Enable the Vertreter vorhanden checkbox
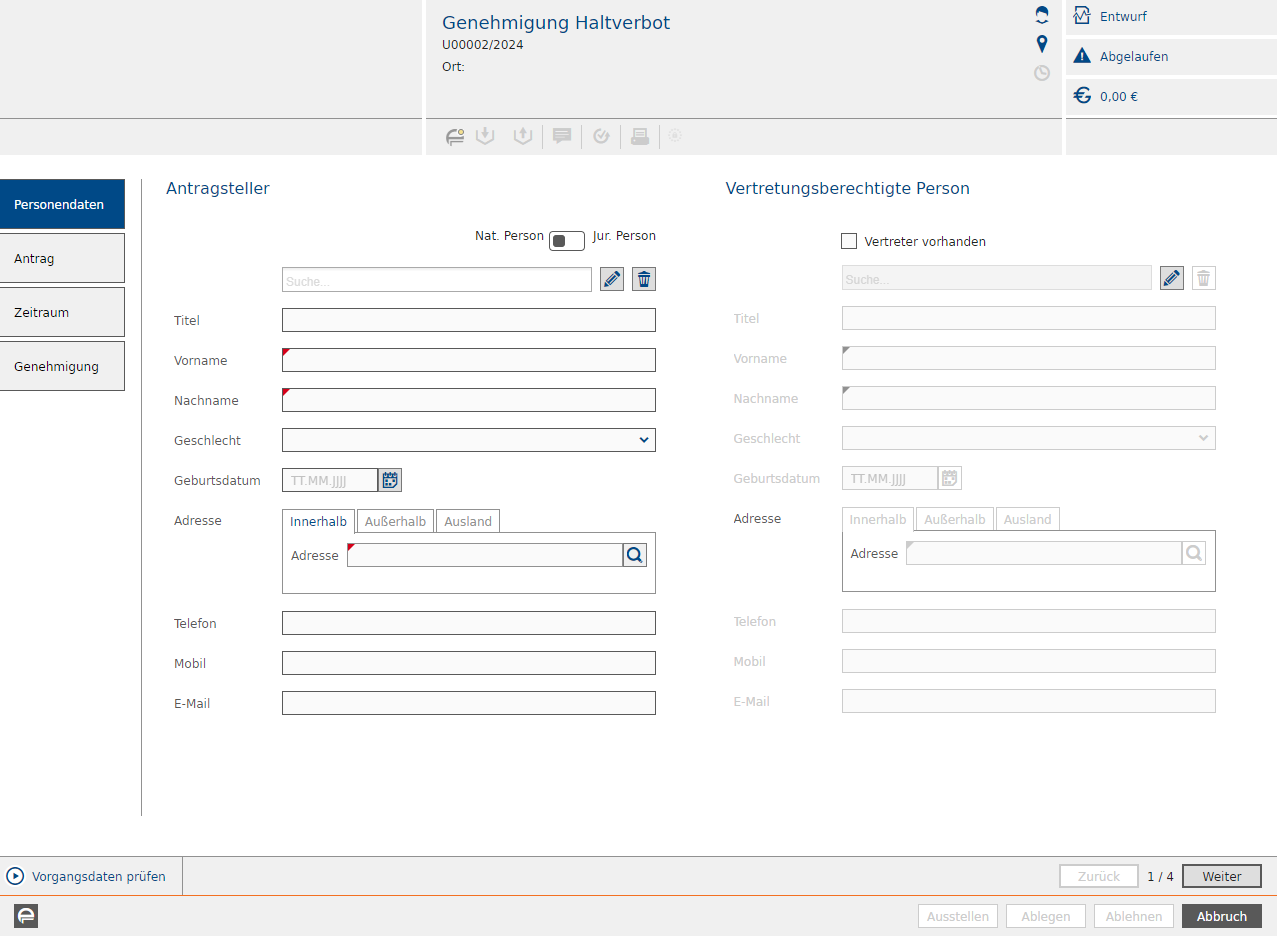 point(849,241)
